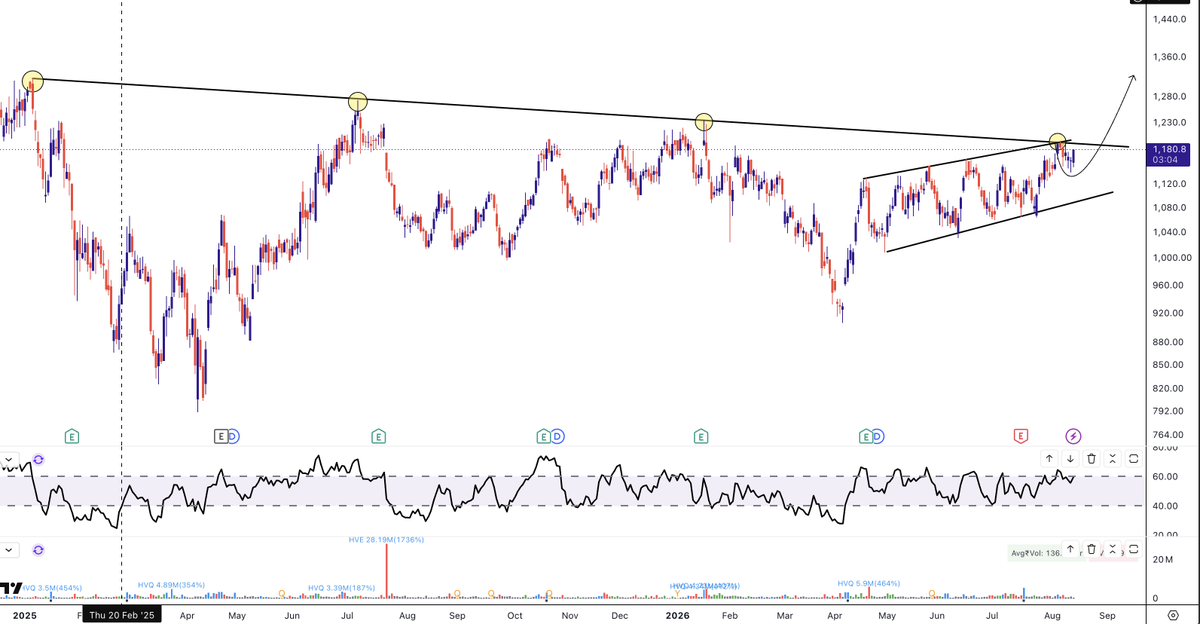Click the HVQ 4.89M(354%) volume label
Image resolution: width=1200 pixels, height=624 pixels.
coord(170,586)
